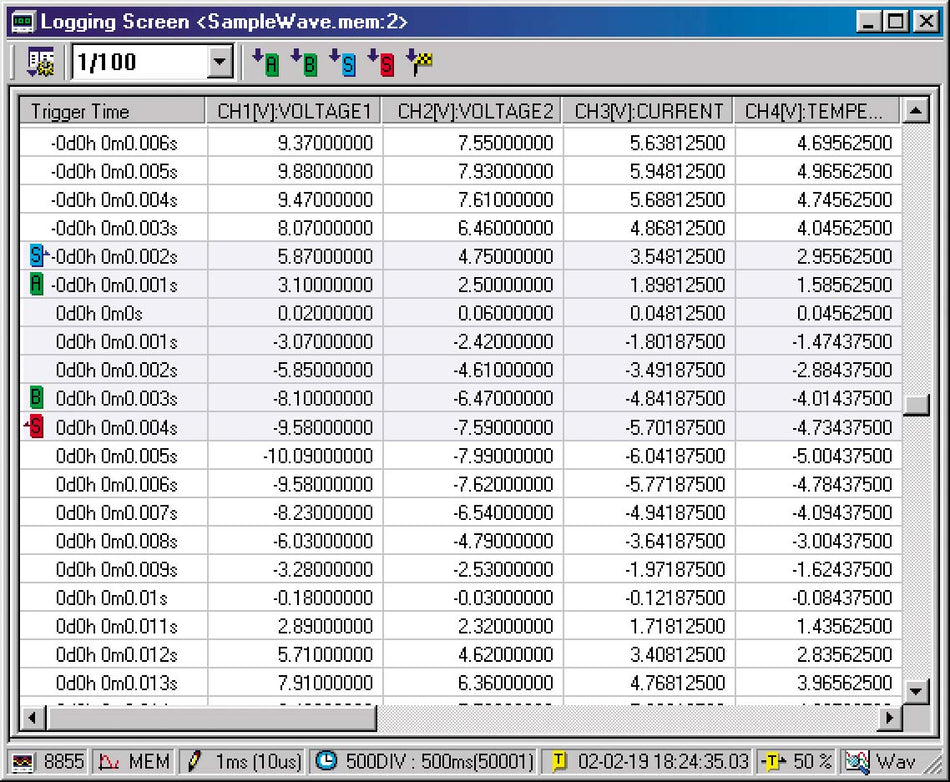Click the horizontal scrollbar right arrow

point(889,718)
